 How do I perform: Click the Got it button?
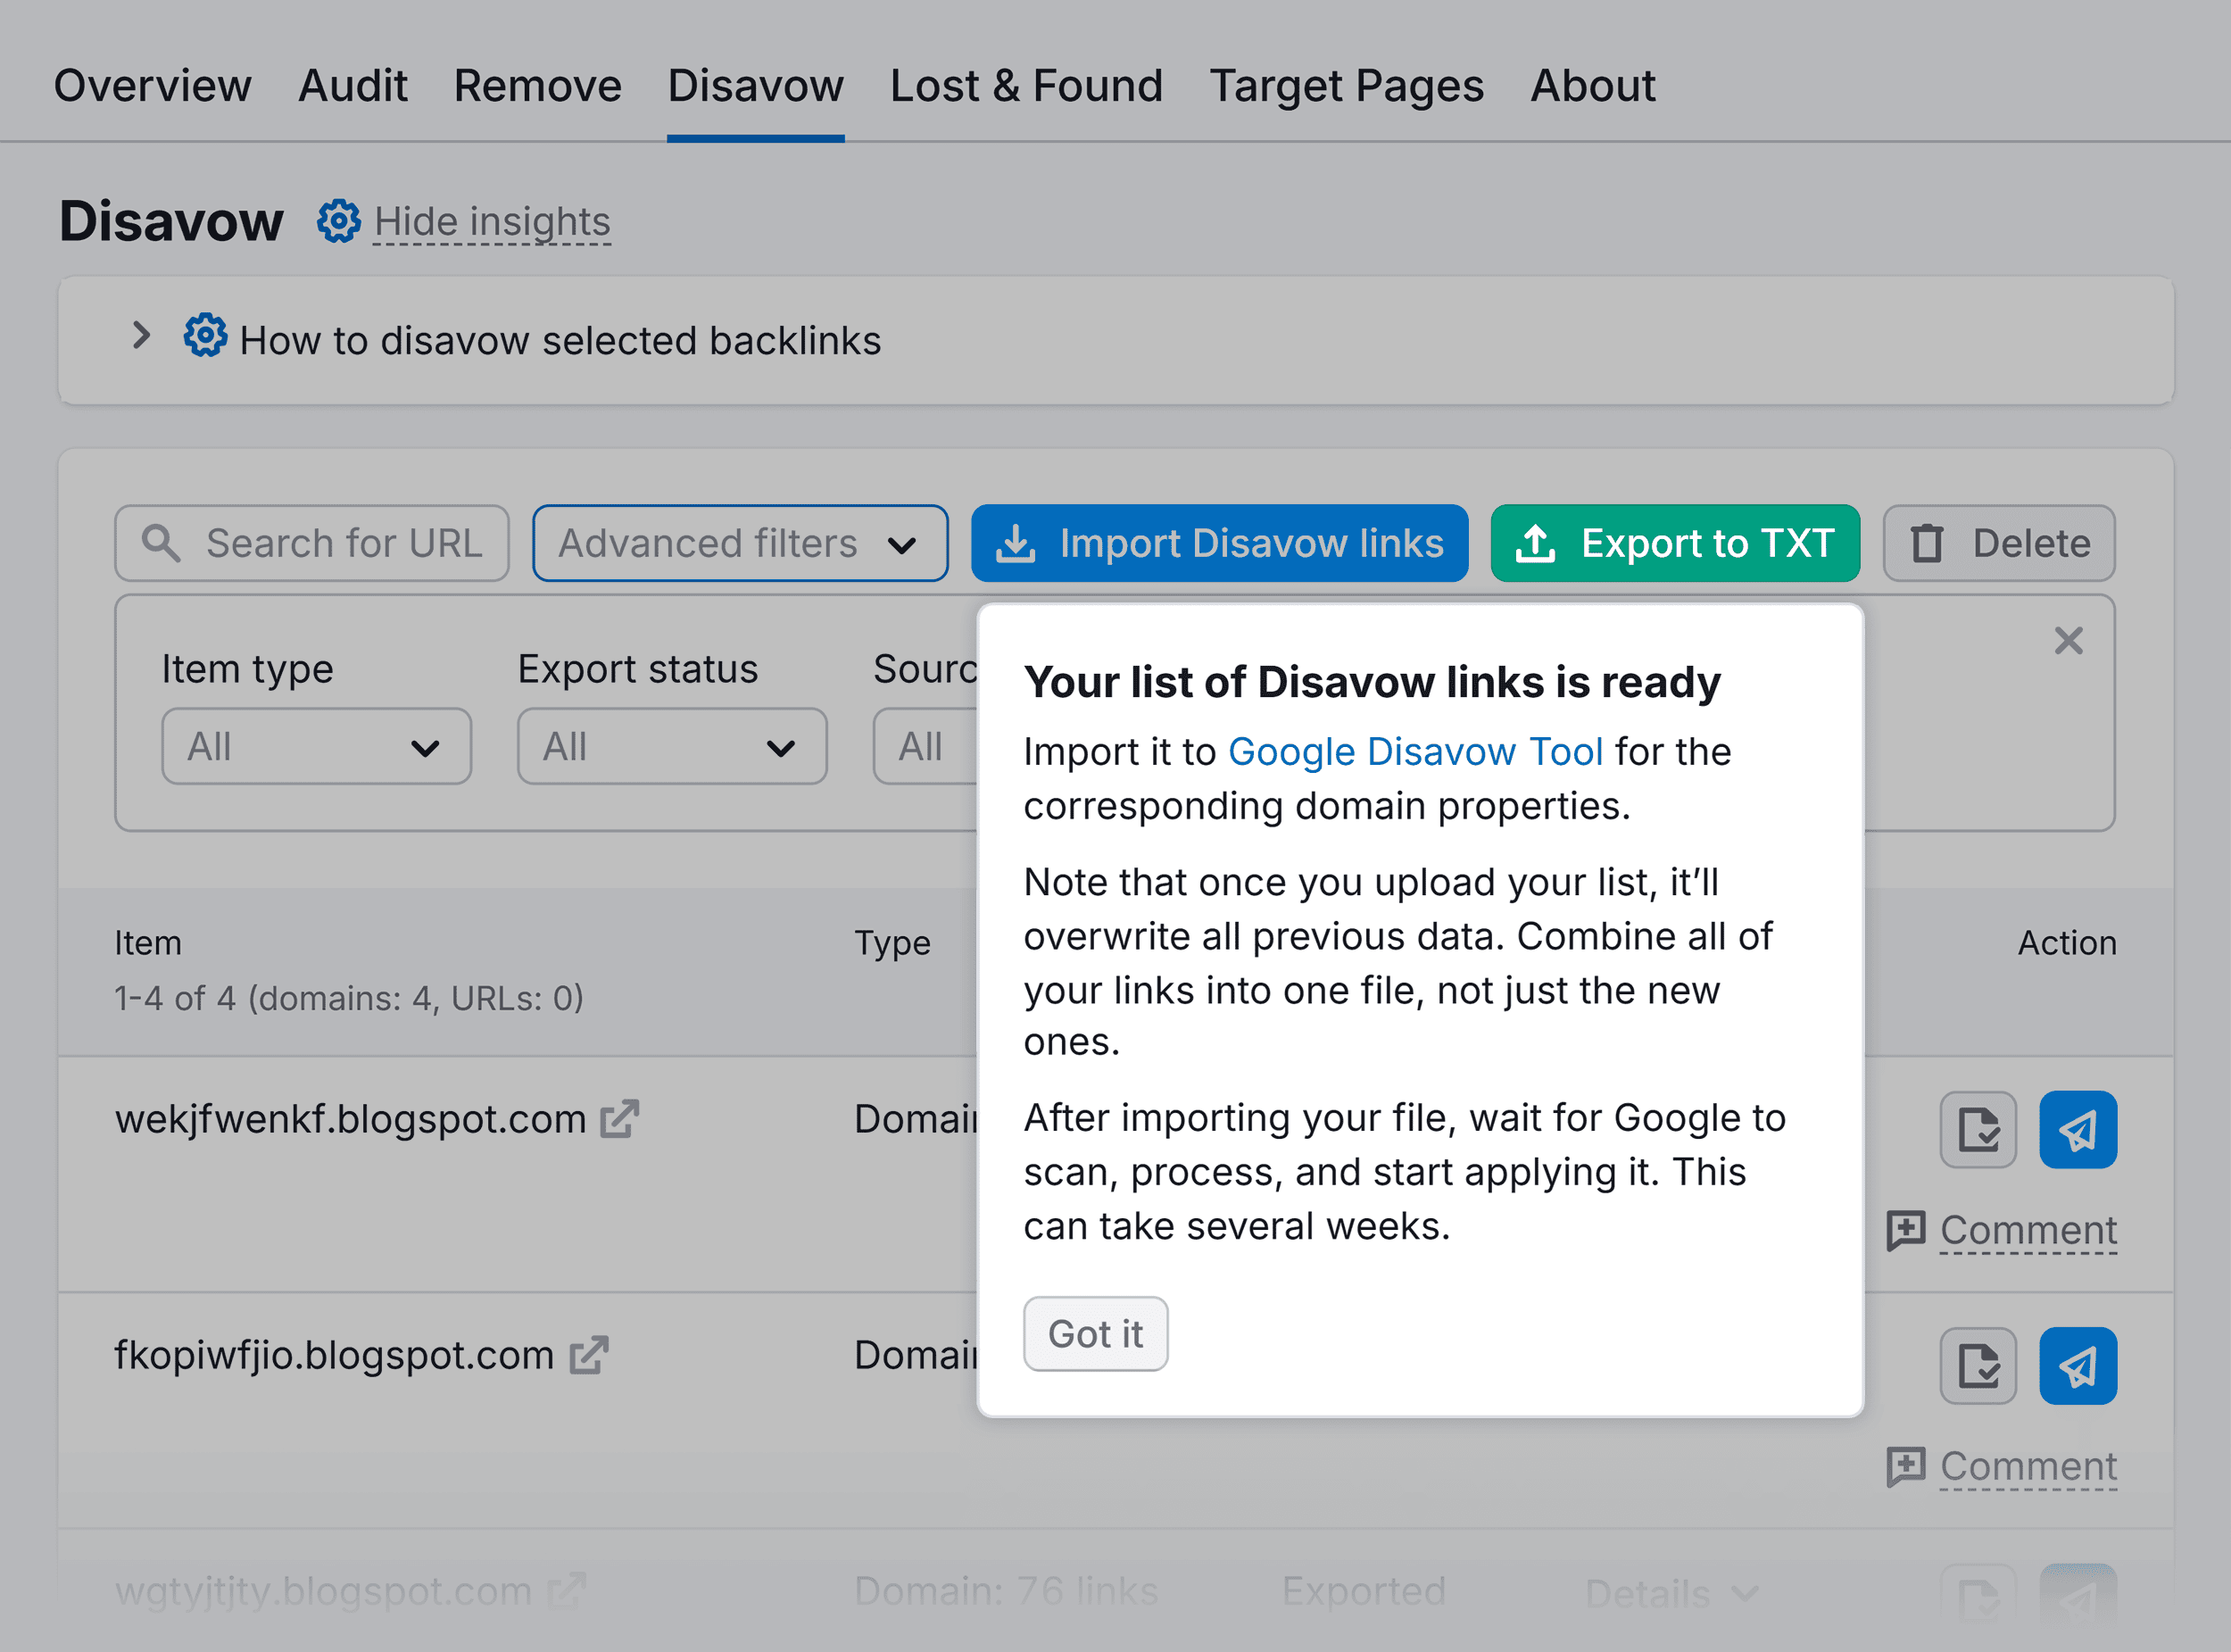click(x=1095, y=1333)
